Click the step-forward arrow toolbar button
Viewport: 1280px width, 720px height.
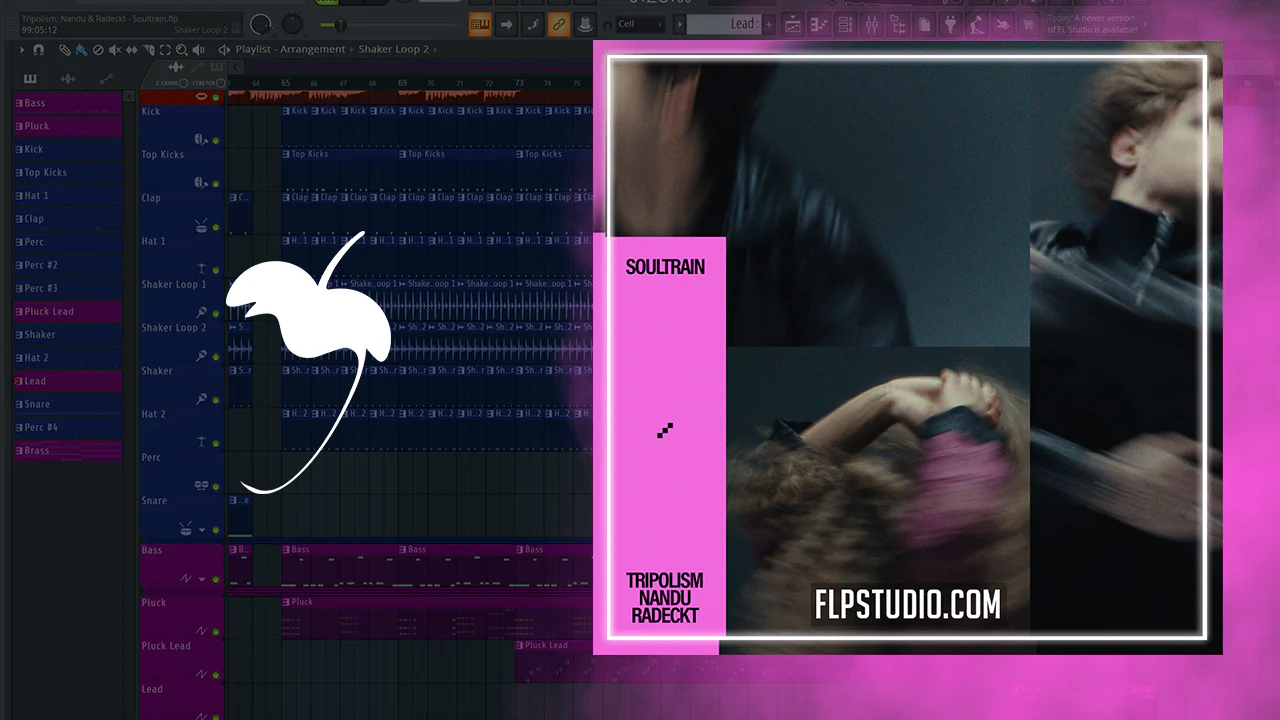pos(507,24)
